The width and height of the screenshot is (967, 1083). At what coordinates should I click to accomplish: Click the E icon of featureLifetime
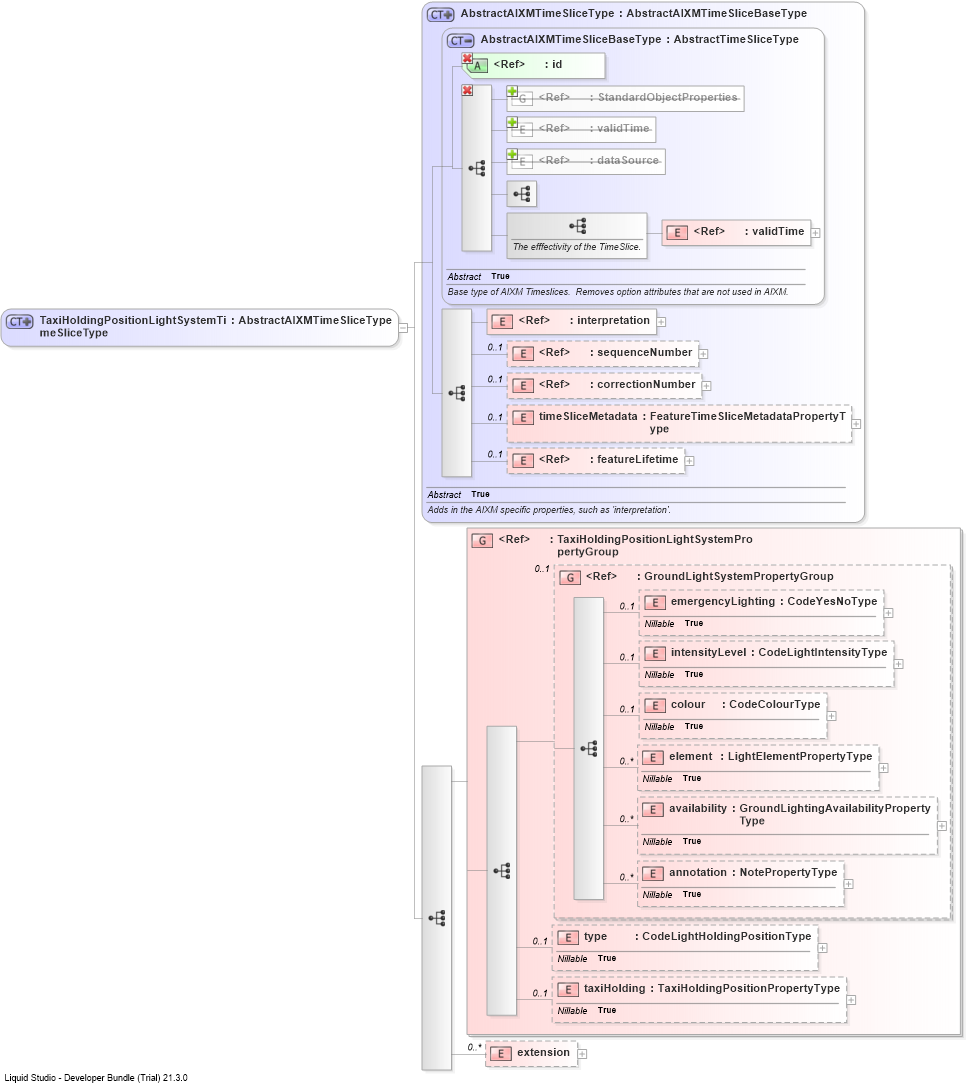click(523, 461)
